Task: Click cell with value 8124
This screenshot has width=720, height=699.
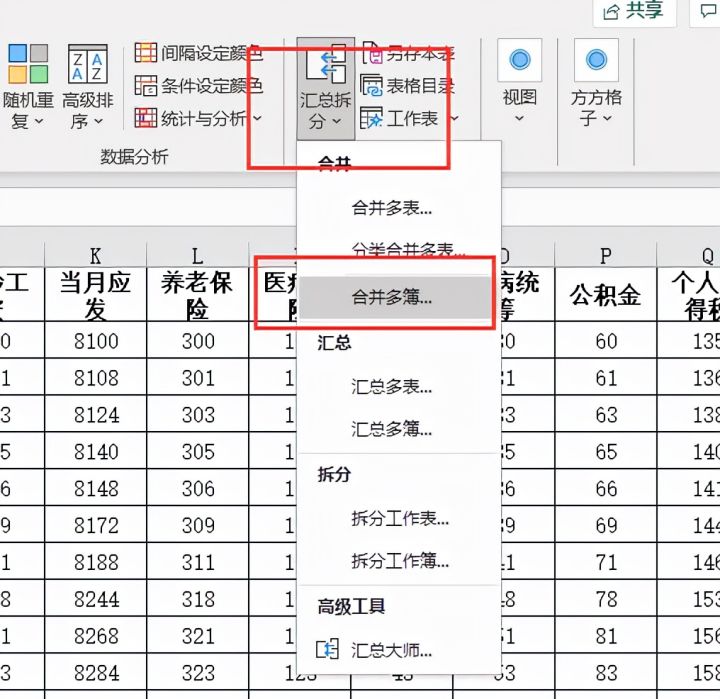Action: (96, 414)
